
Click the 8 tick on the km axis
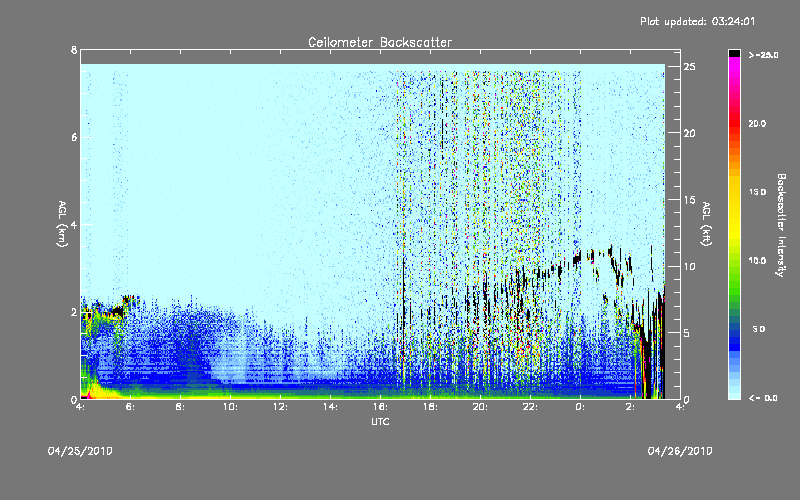(74, 50)
